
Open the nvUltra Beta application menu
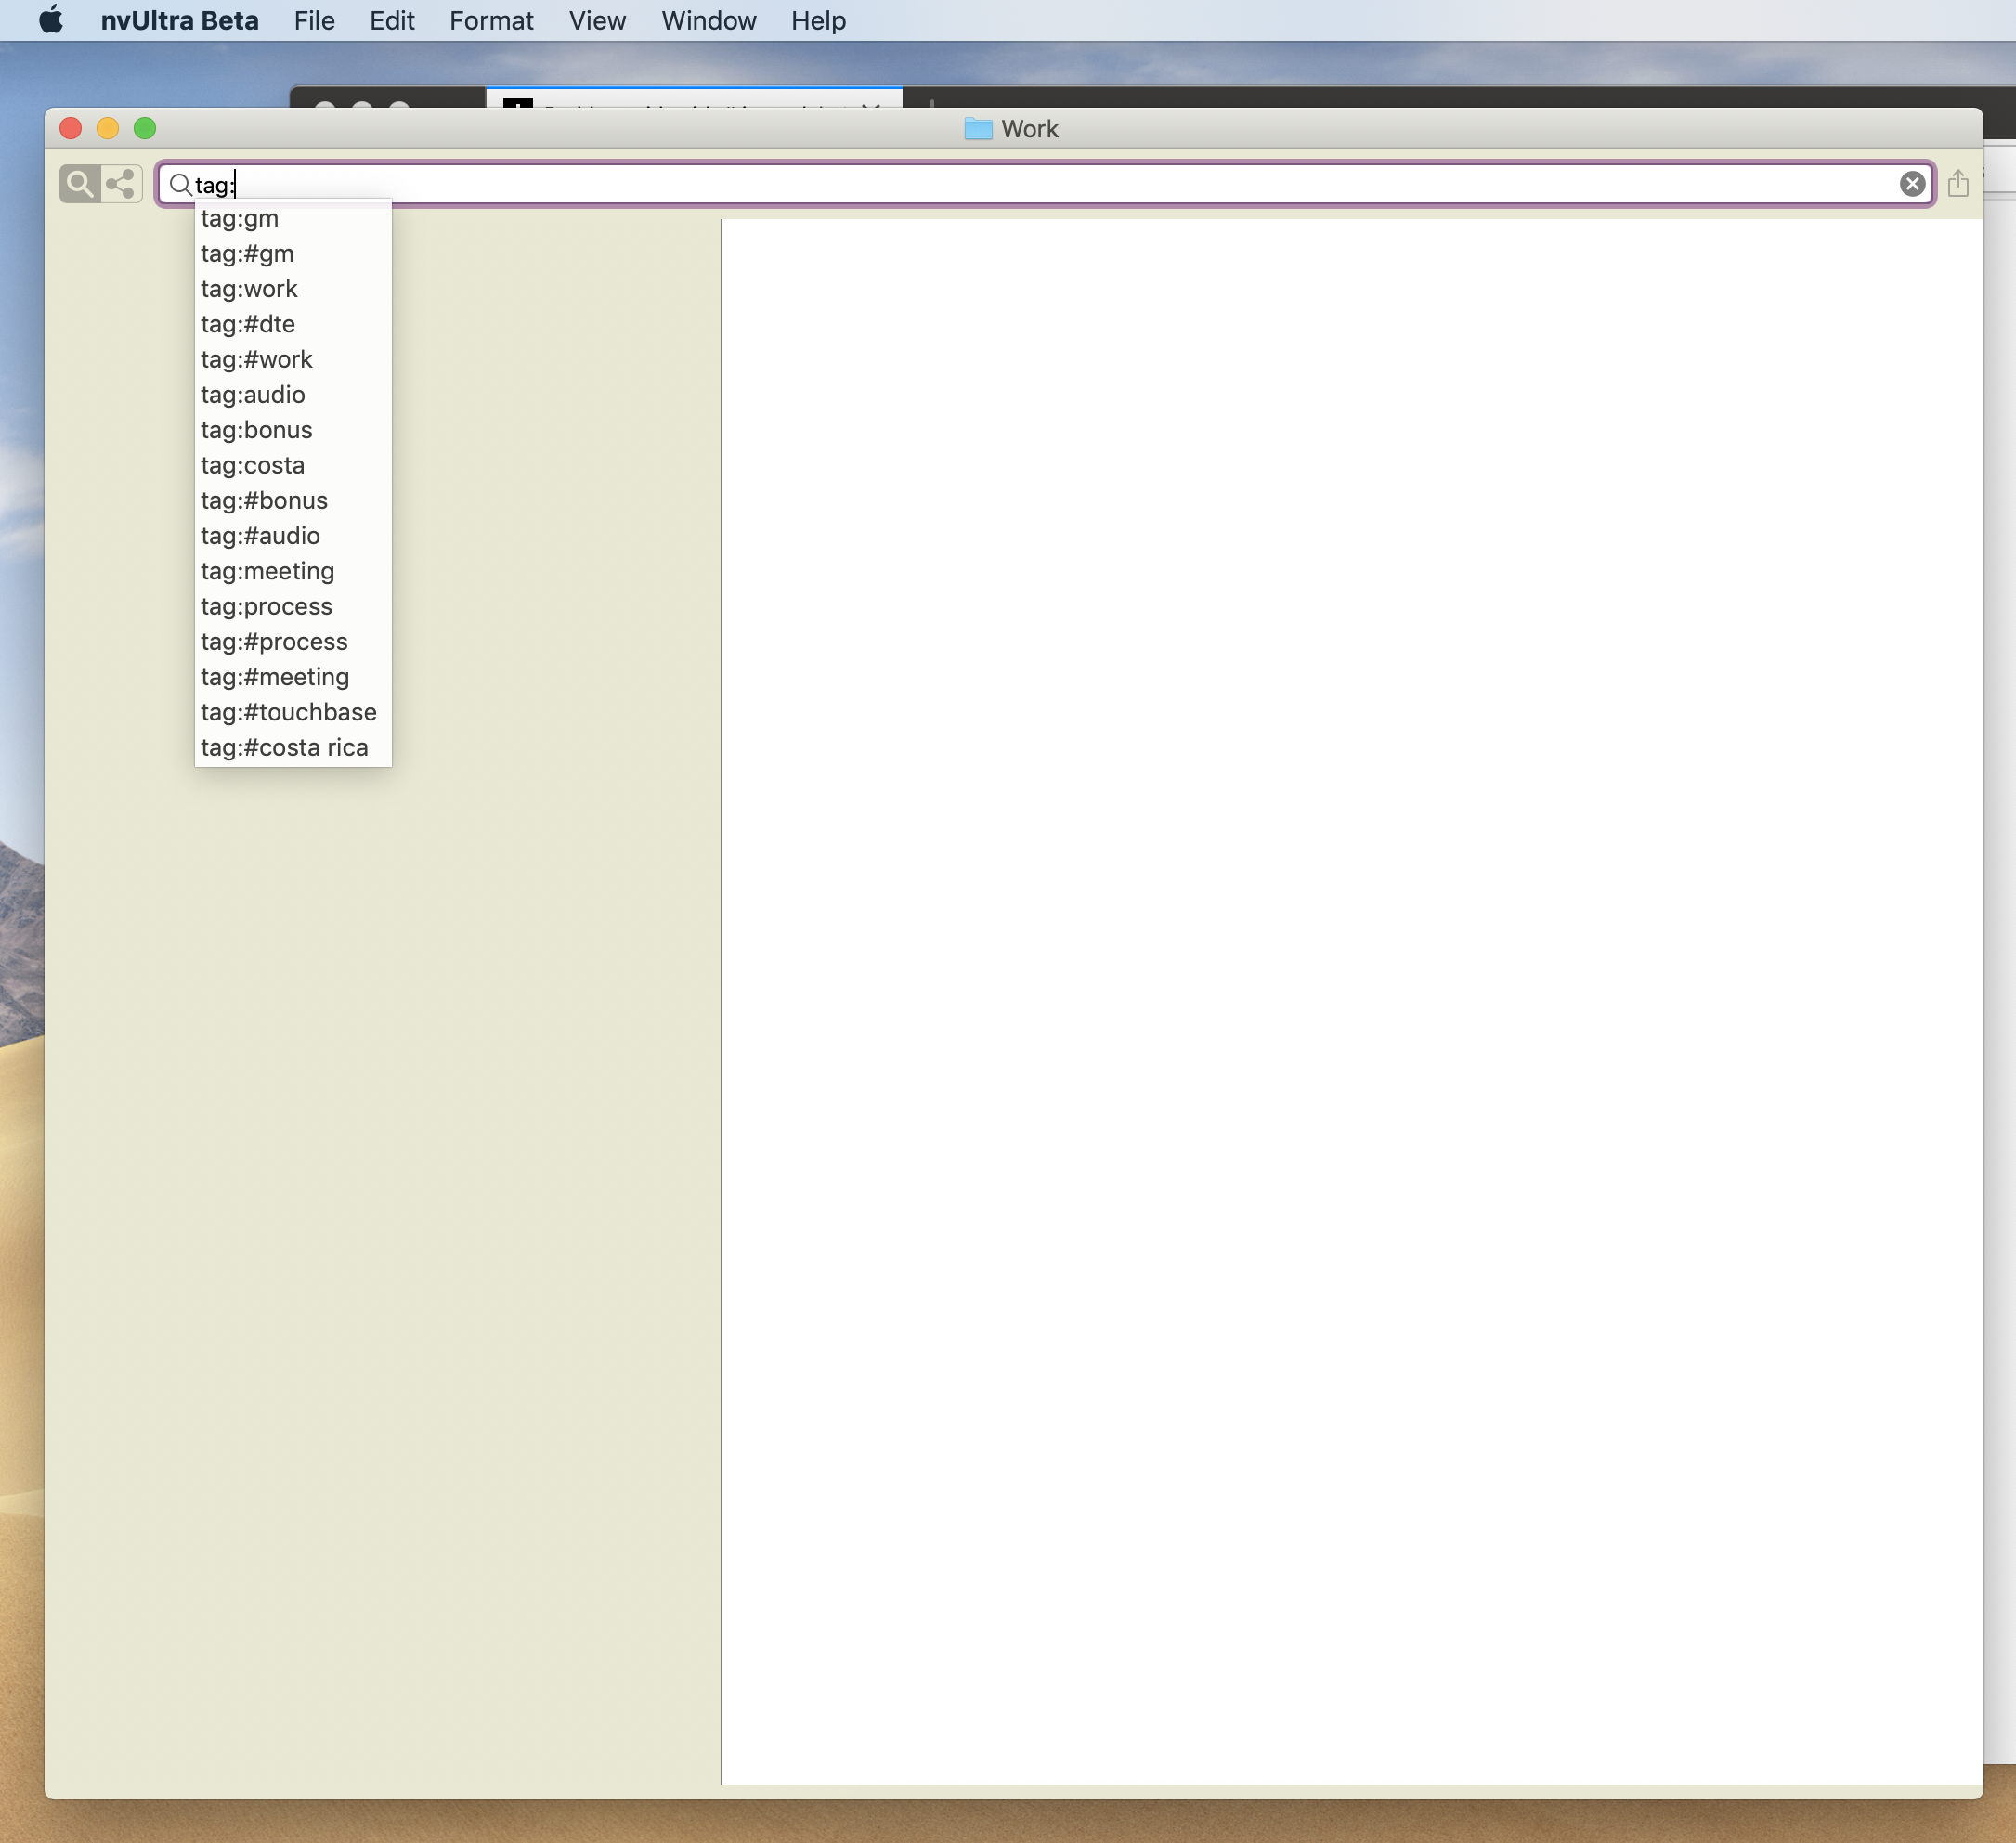point(179,20)
